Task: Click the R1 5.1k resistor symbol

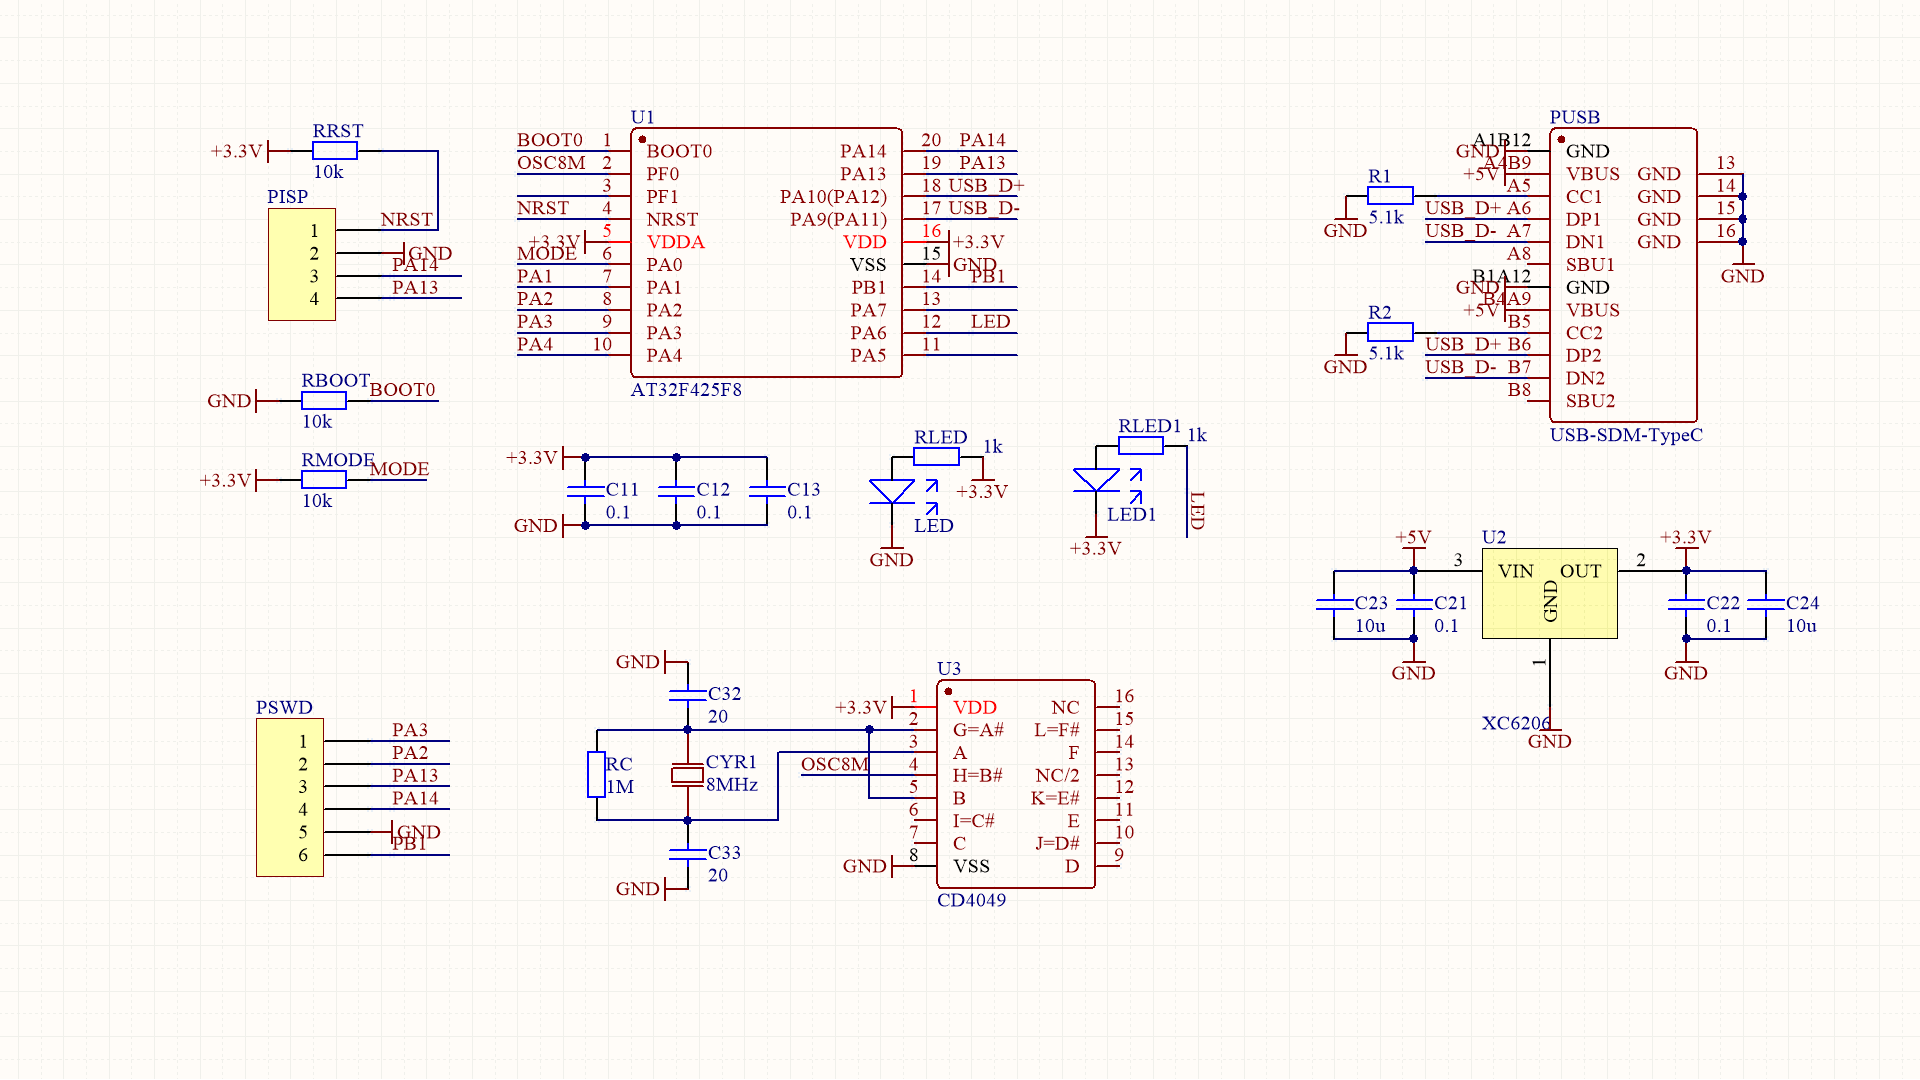Action: (1389, 196)
